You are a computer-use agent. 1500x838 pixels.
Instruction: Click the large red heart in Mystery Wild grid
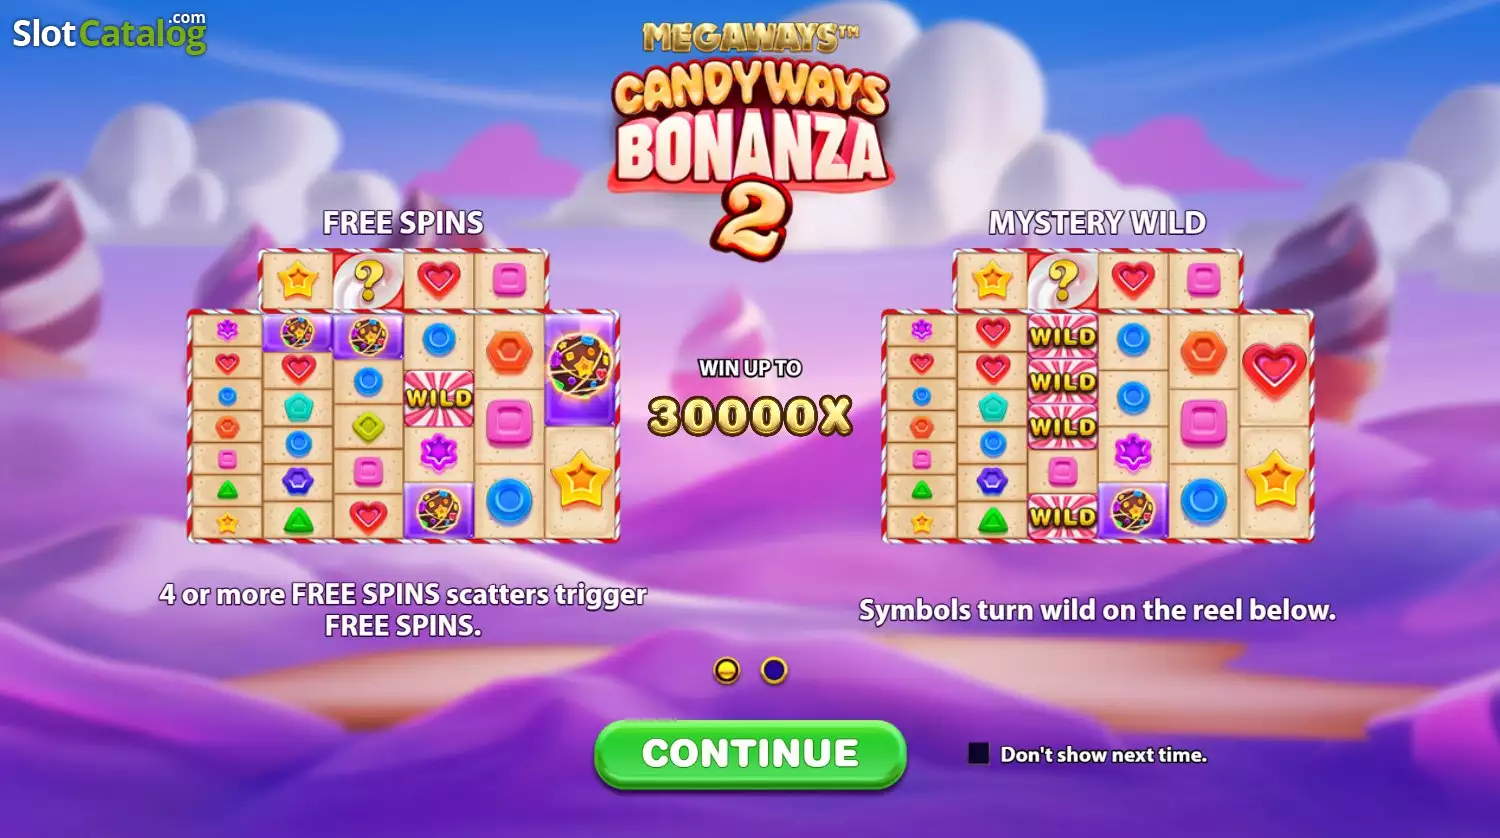click(1275, 368)
